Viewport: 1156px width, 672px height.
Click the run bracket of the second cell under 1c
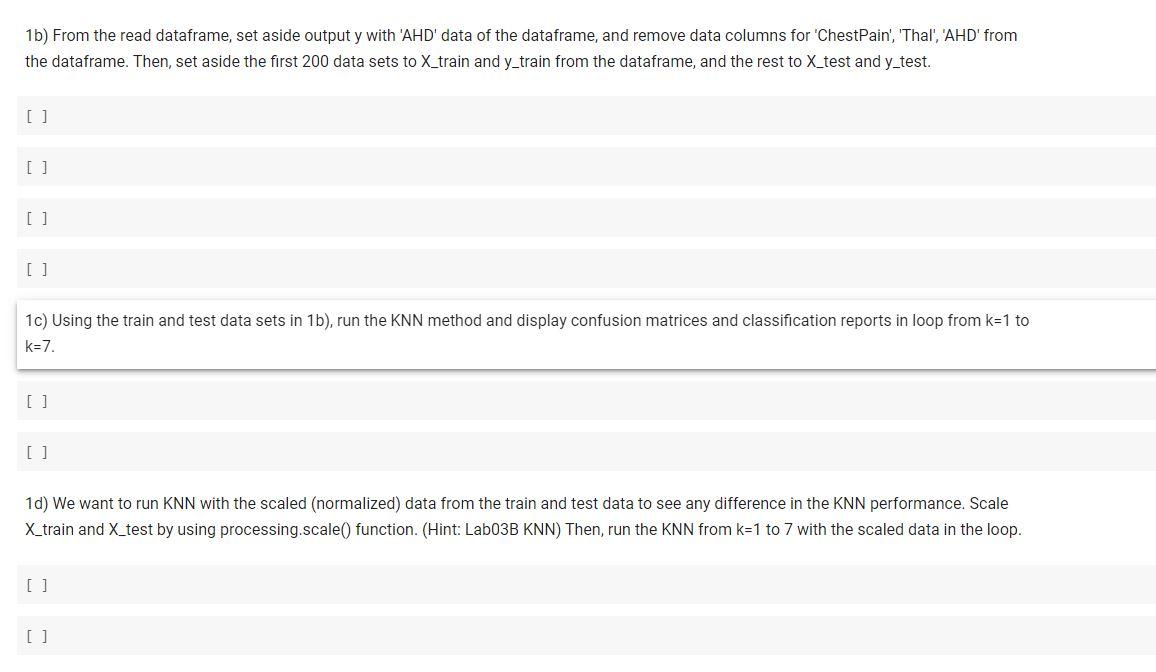tap(36, 452)
